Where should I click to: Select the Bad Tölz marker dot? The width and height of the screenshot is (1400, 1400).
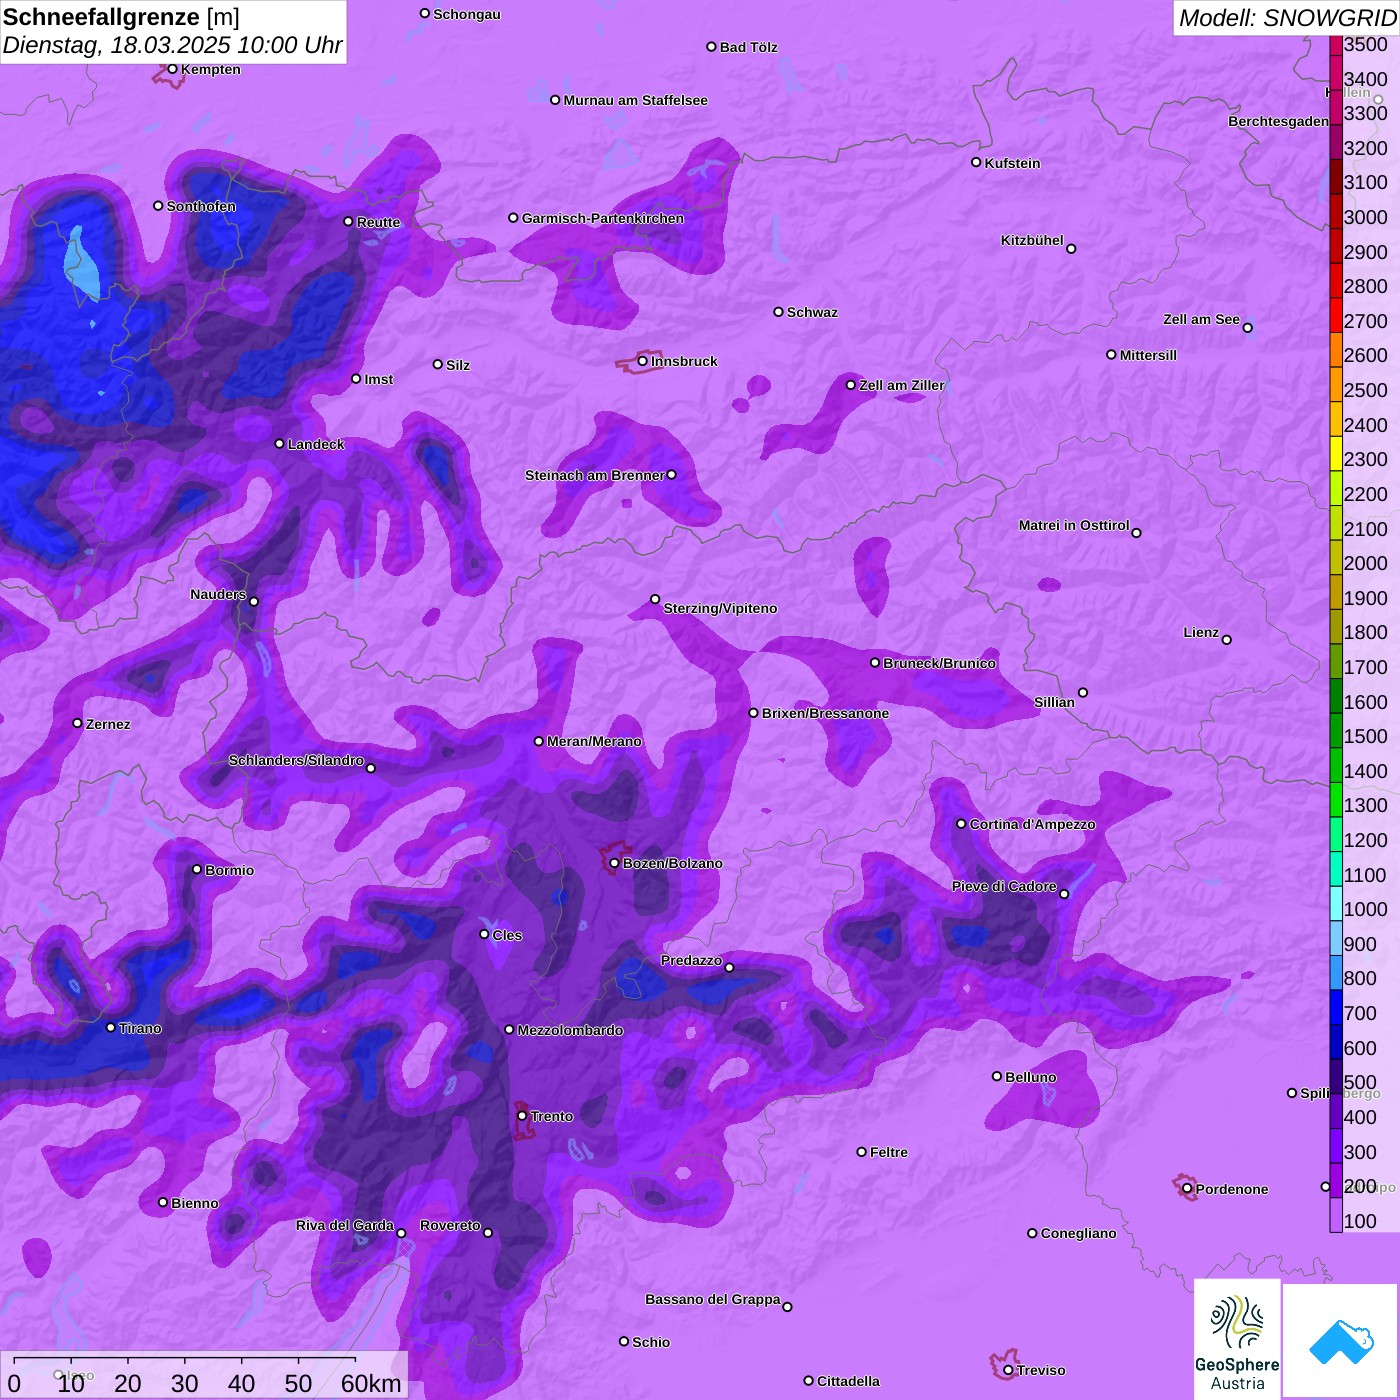711,47
